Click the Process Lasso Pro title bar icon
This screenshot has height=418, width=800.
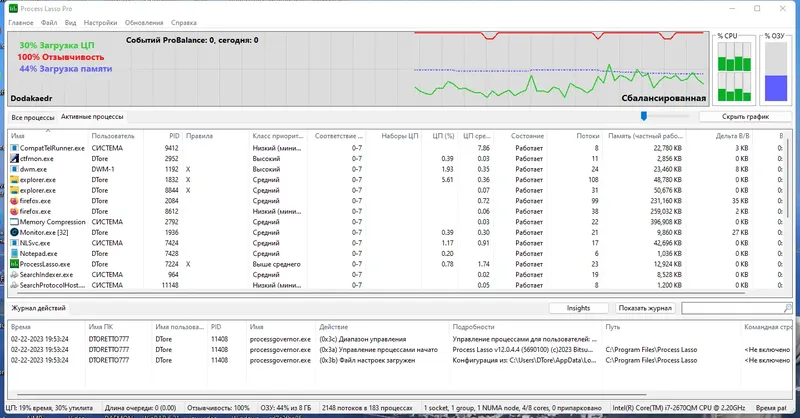[x=13, y=9]
